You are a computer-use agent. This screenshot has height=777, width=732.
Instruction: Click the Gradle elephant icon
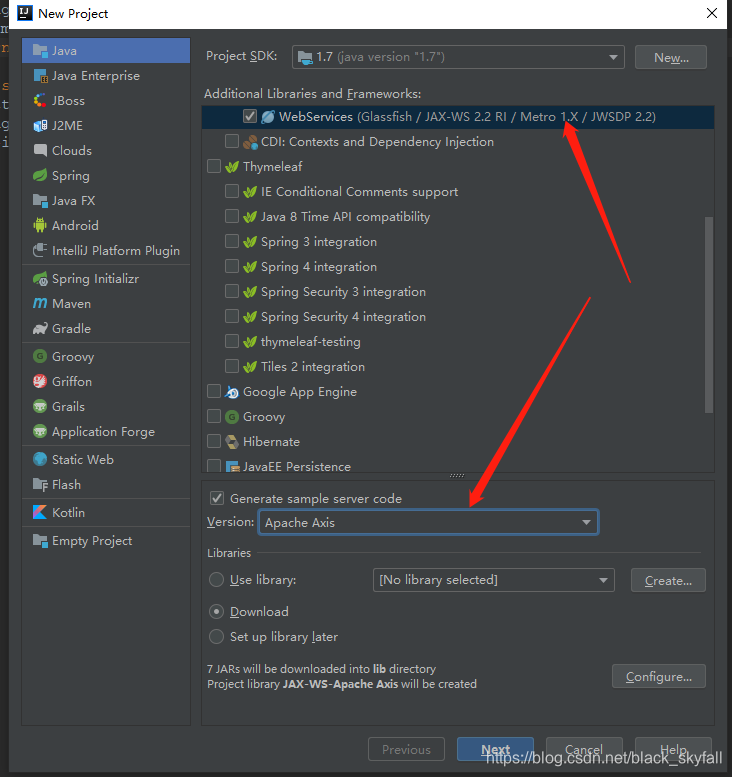[40, 329]
